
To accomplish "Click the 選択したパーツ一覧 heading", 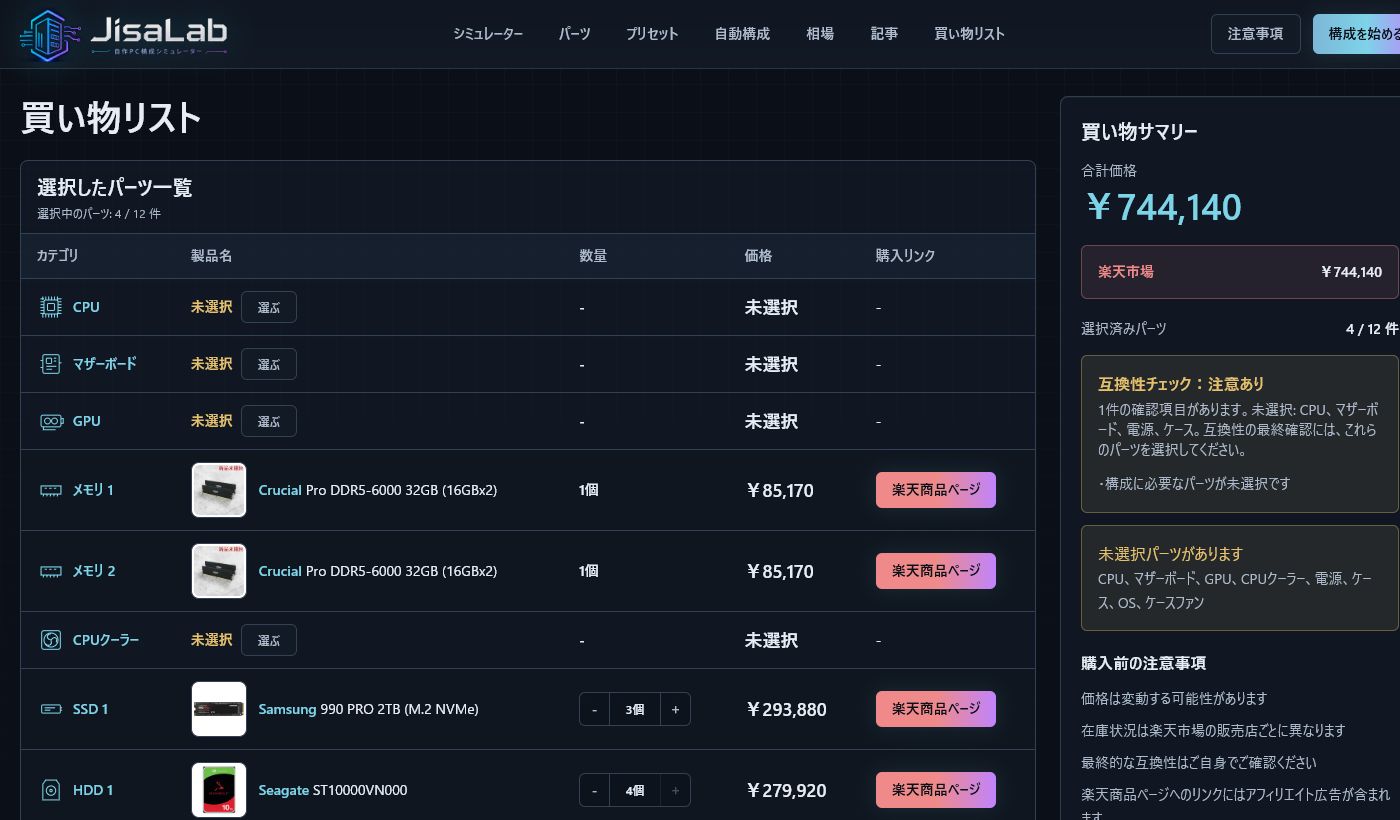I will tap(114, 187).
